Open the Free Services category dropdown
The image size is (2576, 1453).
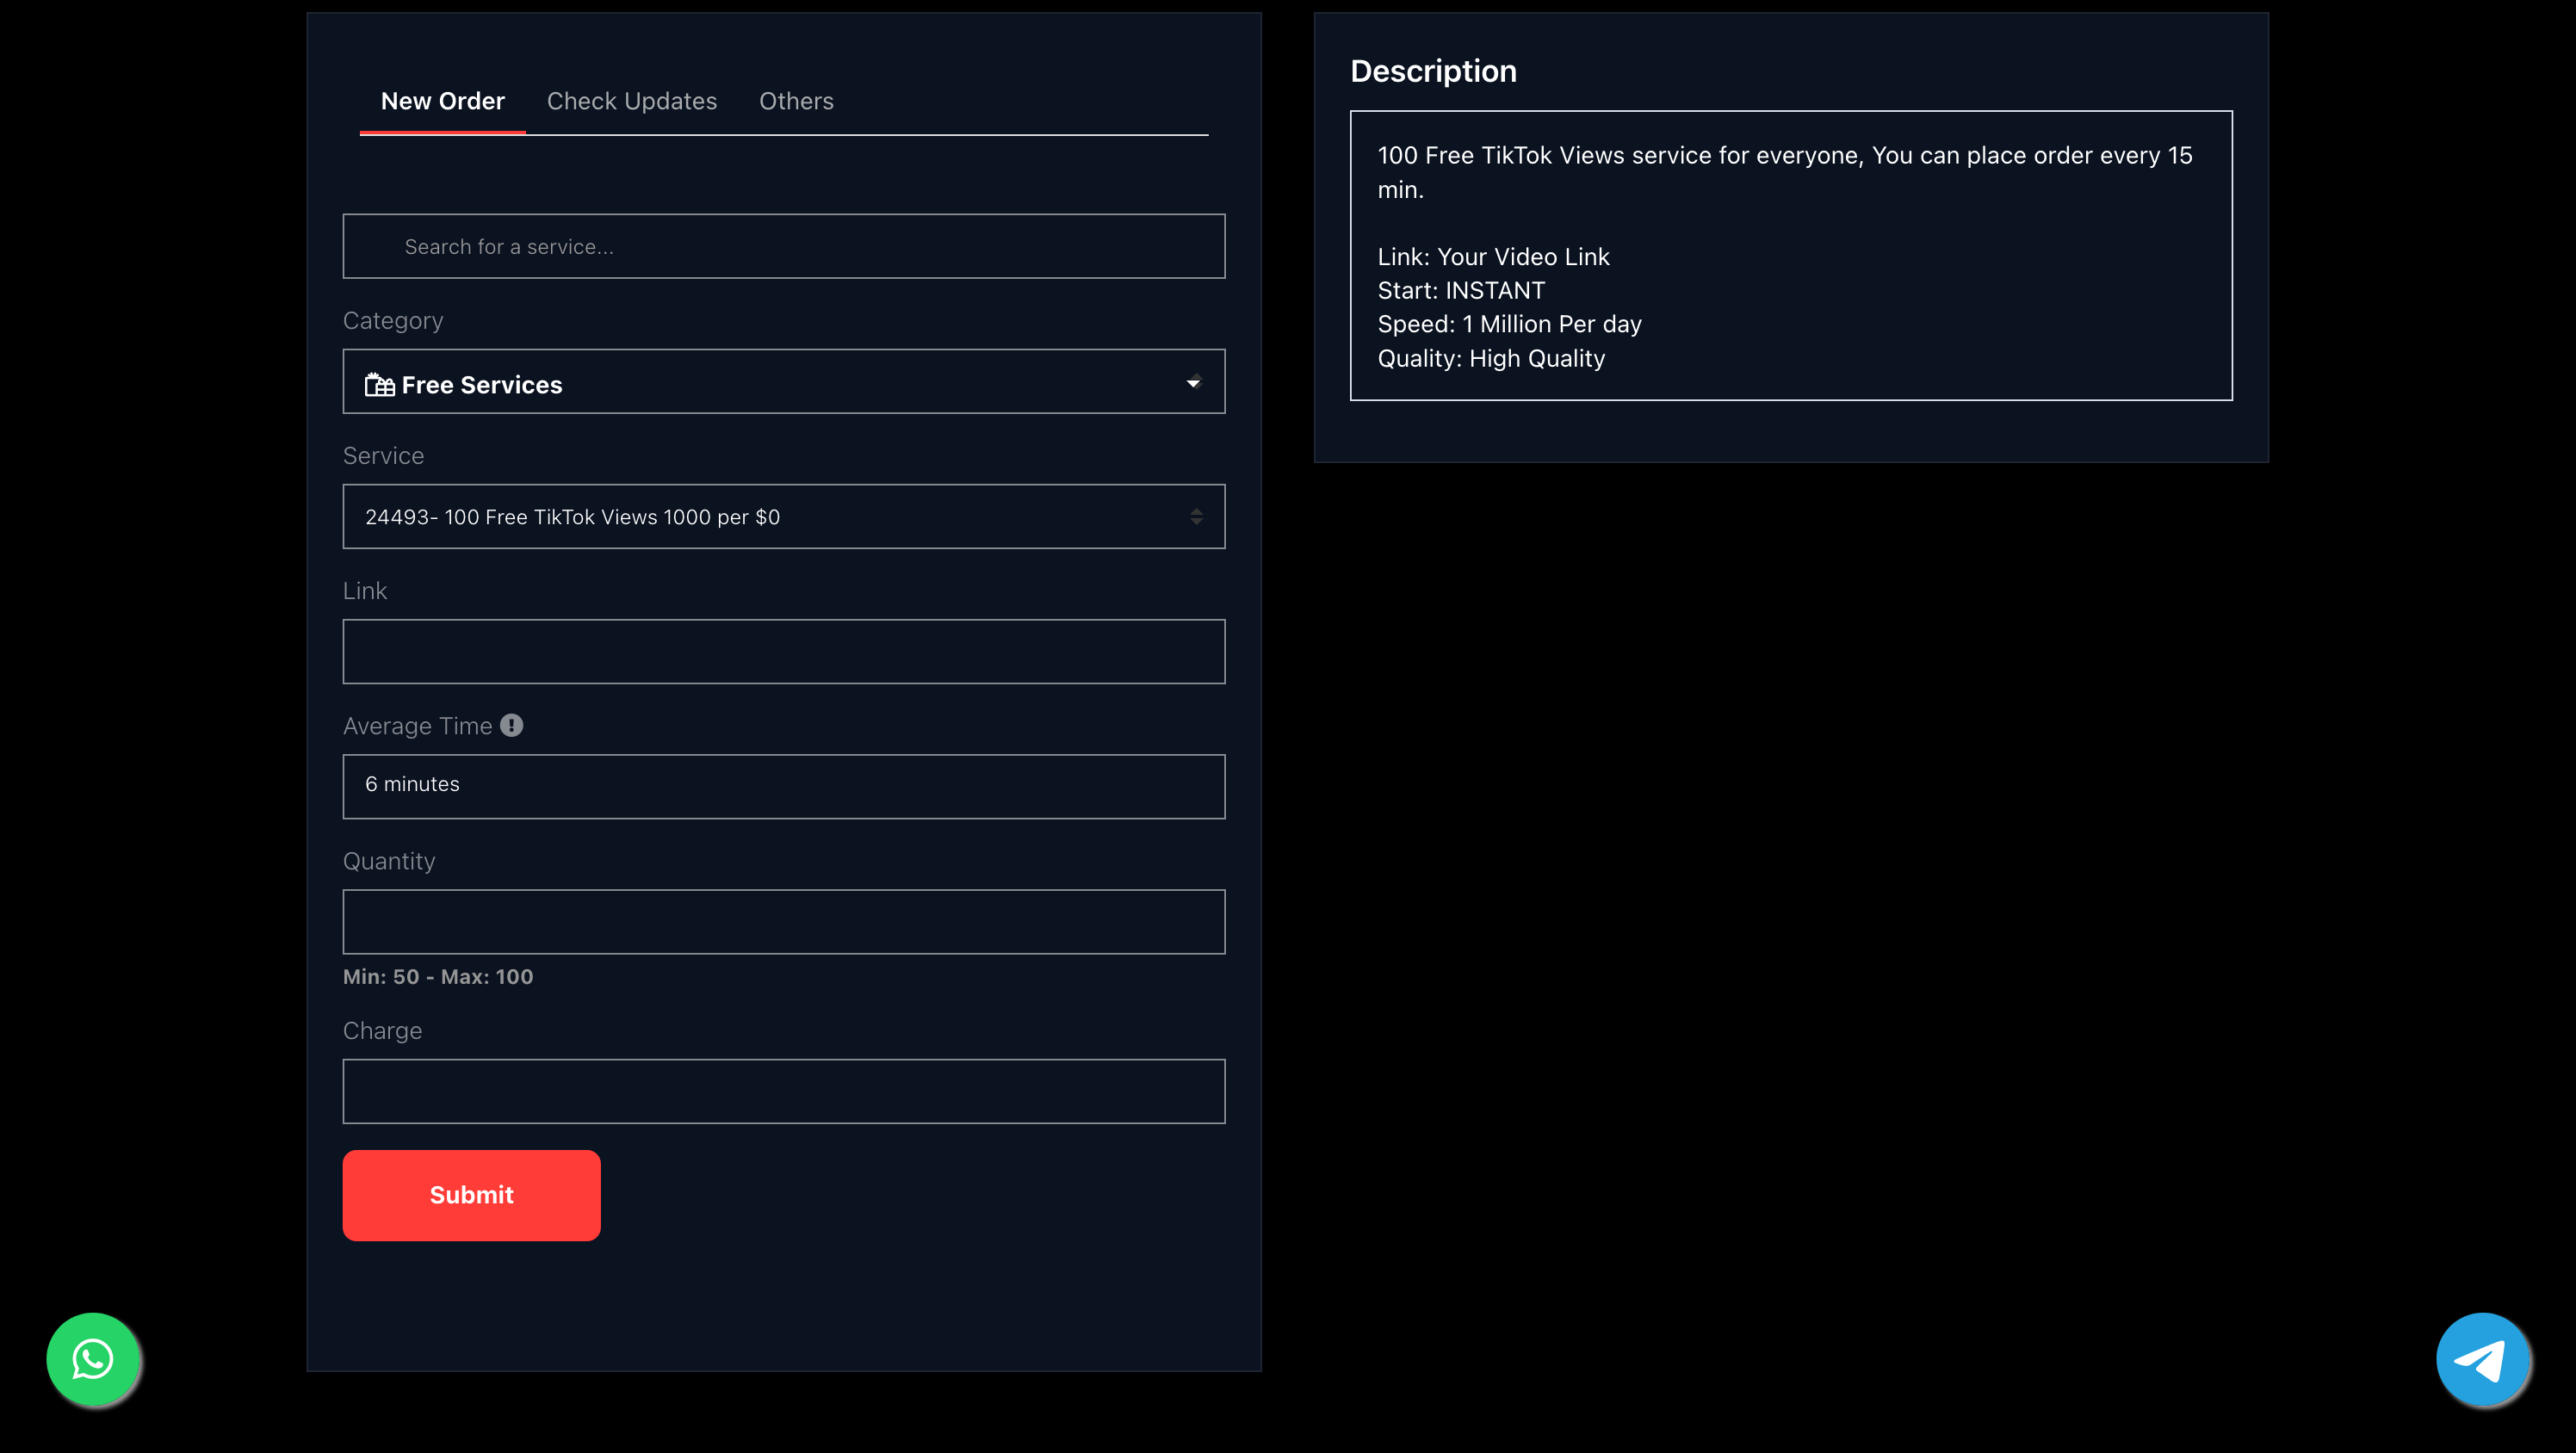782,382
